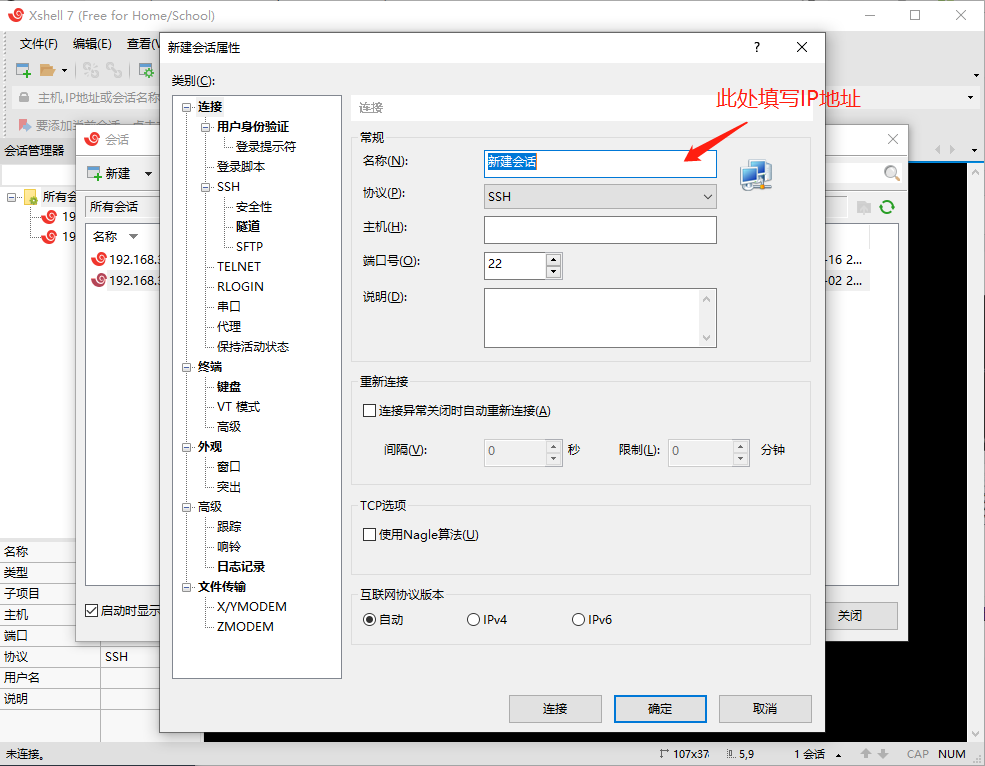Viewport: 985px width, 766px height.
Task: Click the scroll up arrow in status bar
Action: coord(866,753)
